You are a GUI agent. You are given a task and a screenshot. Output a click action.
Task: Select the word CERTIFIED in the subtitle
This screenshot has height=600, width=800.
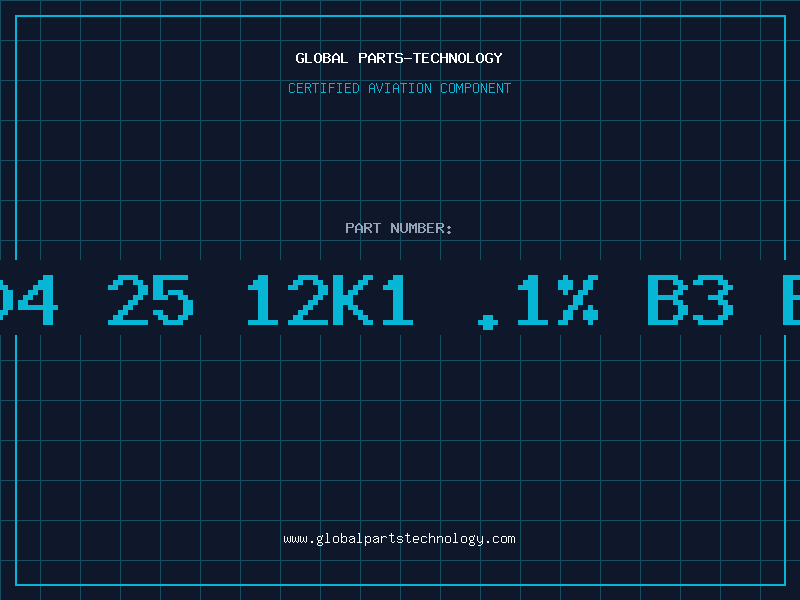[x=324, y=88]
